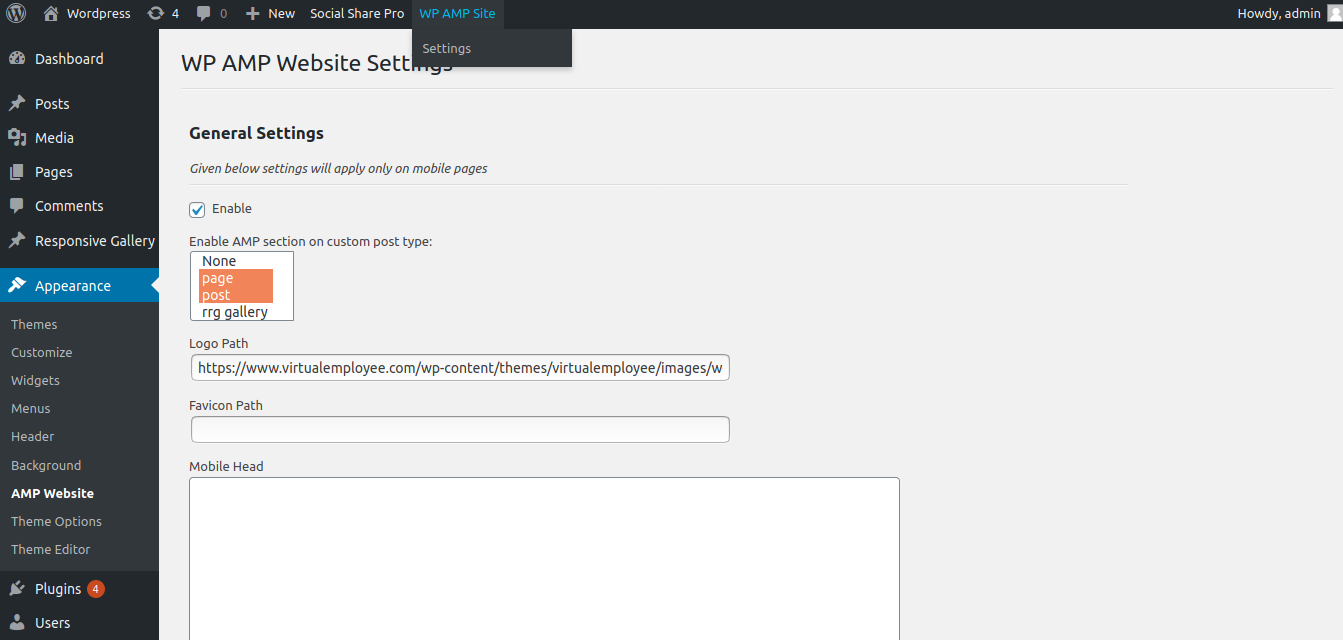Open the WordPress logo menu

(x=16, y=14)
